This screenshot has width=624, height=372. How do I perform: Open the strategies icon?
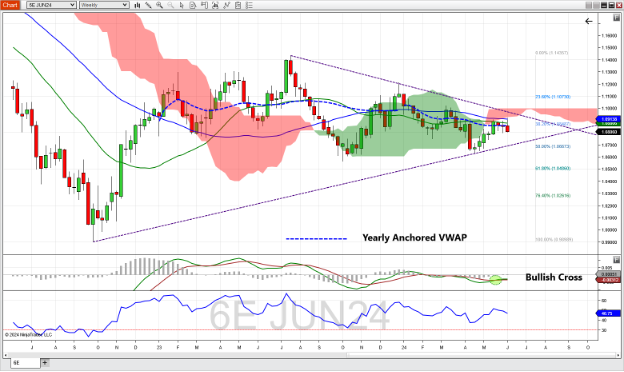pos(238,5)
